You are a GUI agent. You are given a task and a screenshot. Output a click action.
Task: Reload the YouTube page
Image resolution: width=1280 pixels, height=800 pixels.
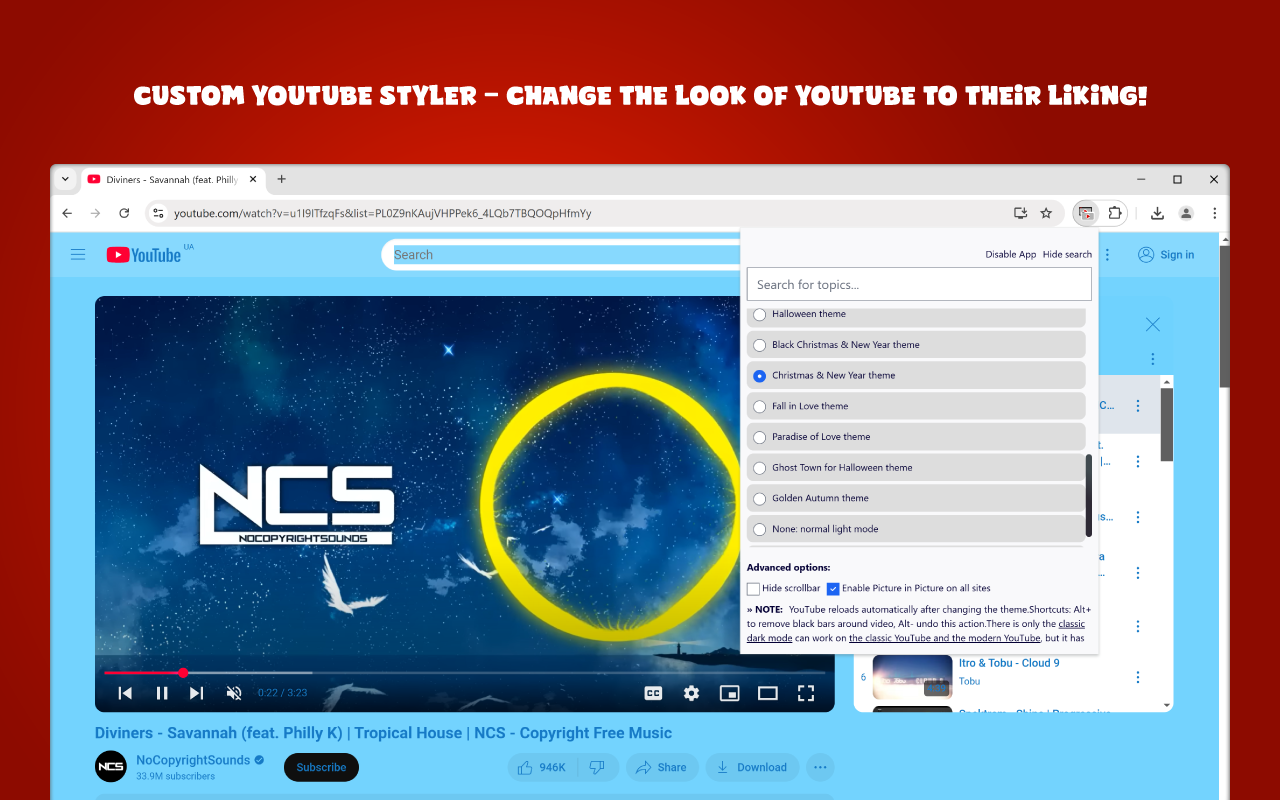[x=124, y=213]
